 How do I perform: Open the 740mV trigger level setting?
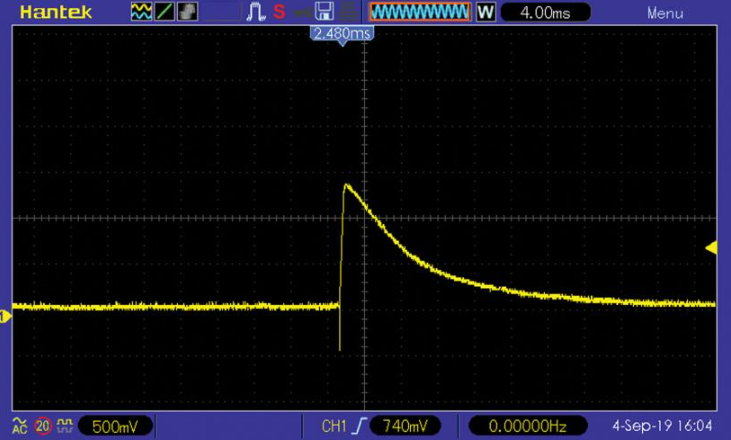click(x=406, y=427)
